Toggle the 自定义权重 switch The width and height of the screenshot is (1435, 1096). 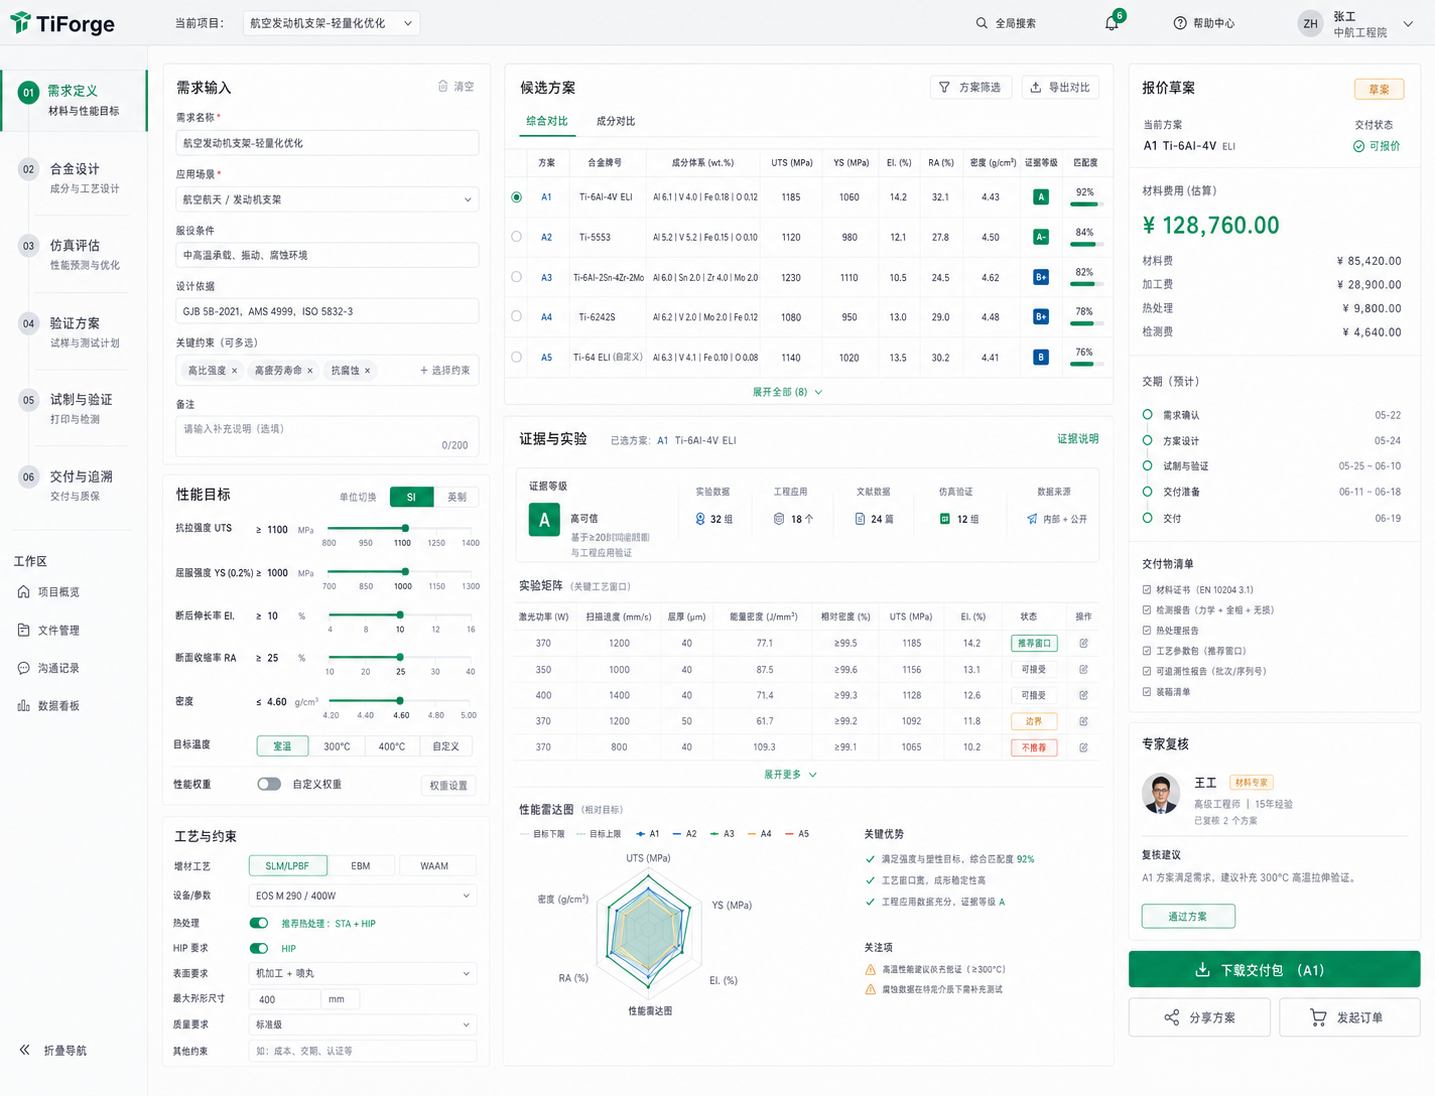tap(269, 784)
